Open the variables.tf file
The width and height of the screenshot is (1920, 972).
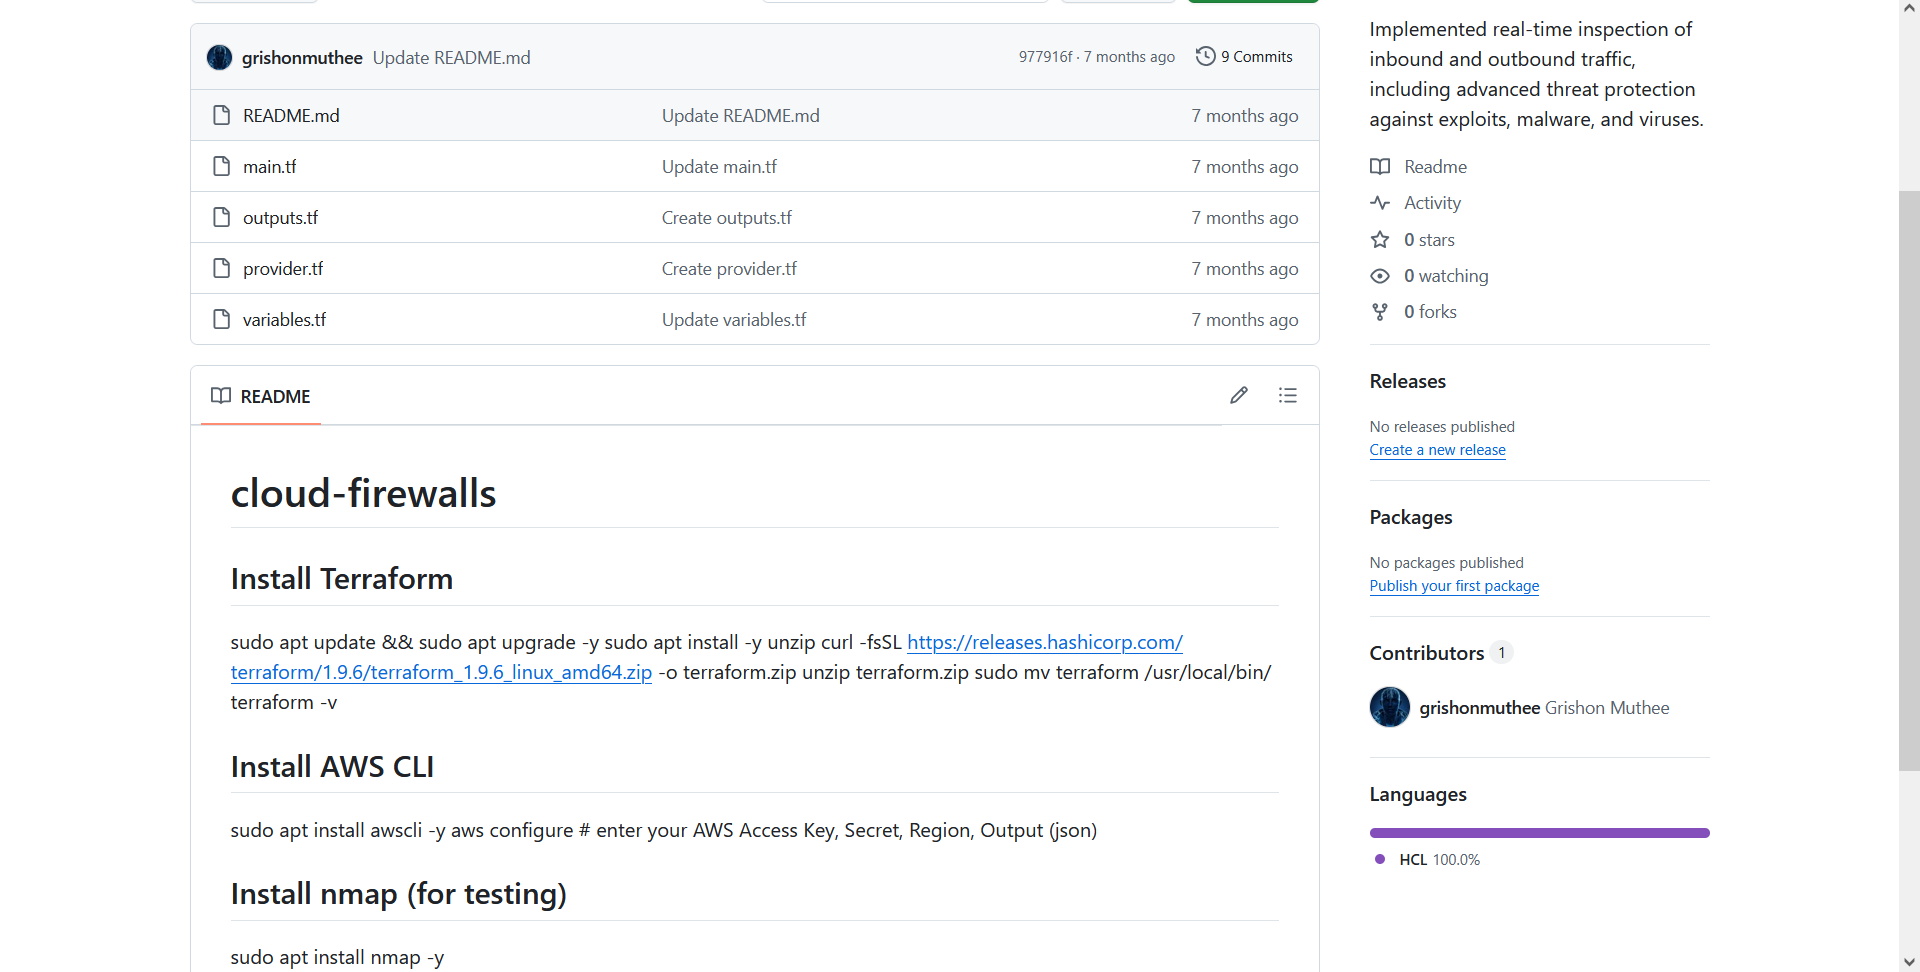pyautogui.click(x=284, y=320)
